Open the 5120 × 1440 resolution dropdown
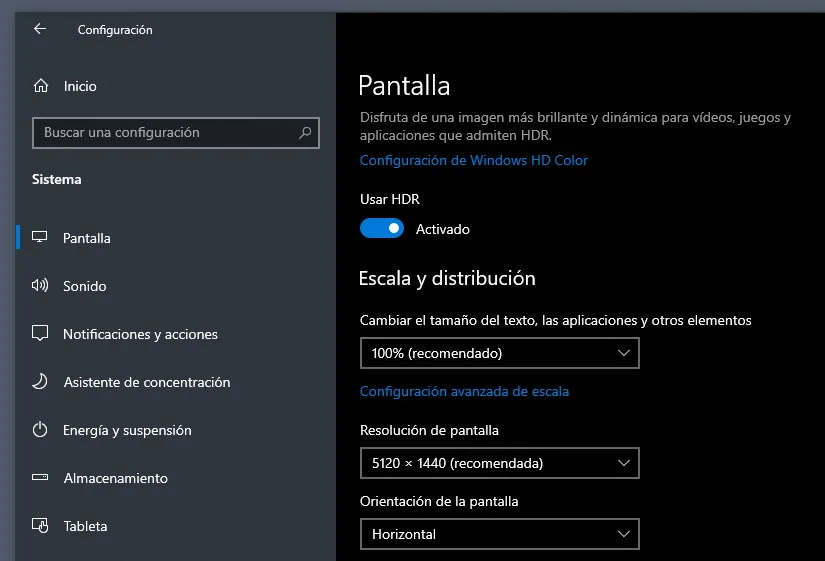 click(500, 463)
